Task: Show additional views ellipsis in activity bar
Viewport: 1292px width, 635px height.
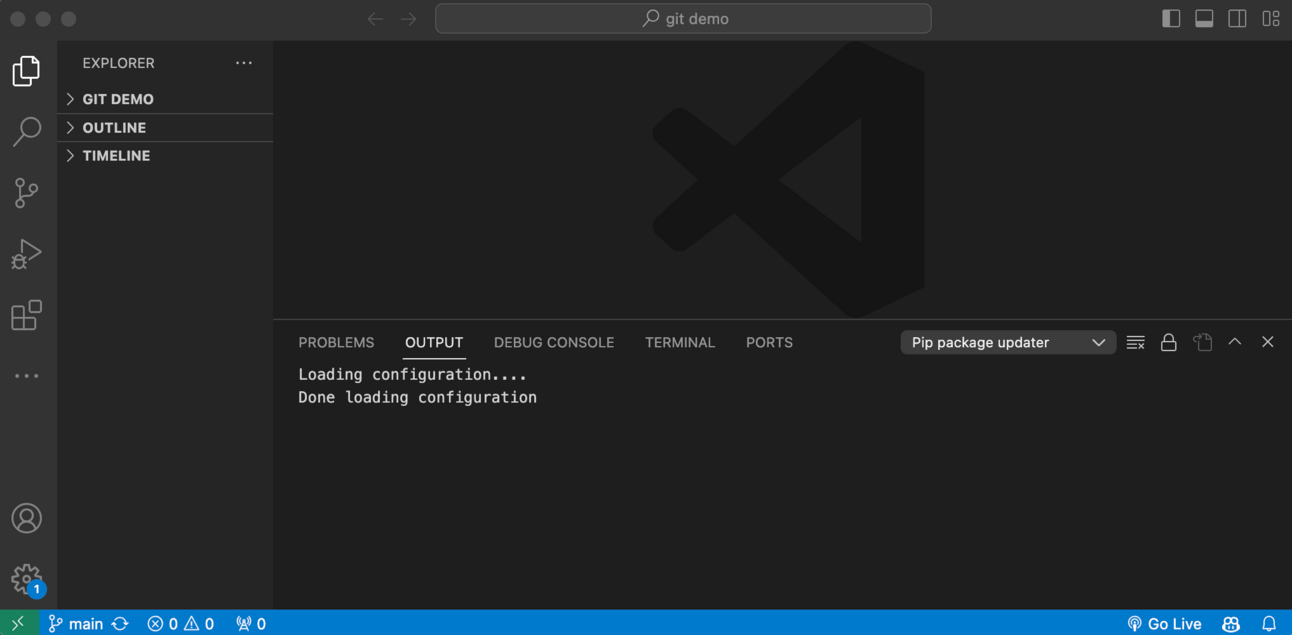Action: tap(27, 376)
